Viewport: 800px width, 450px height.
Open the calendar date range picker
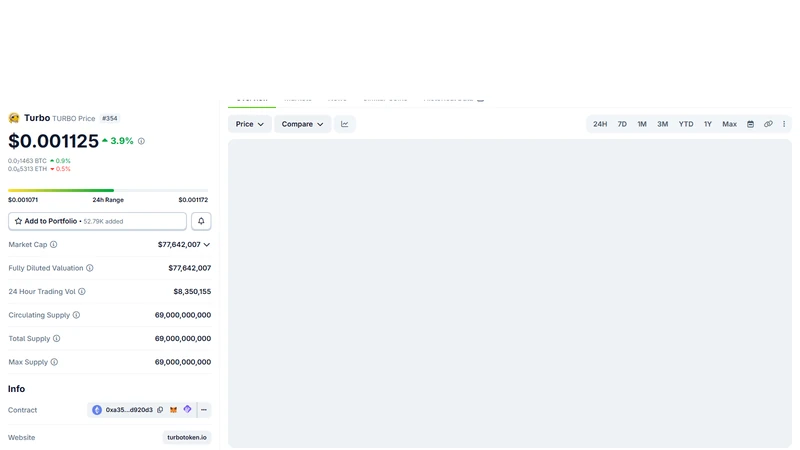point(751,124)
